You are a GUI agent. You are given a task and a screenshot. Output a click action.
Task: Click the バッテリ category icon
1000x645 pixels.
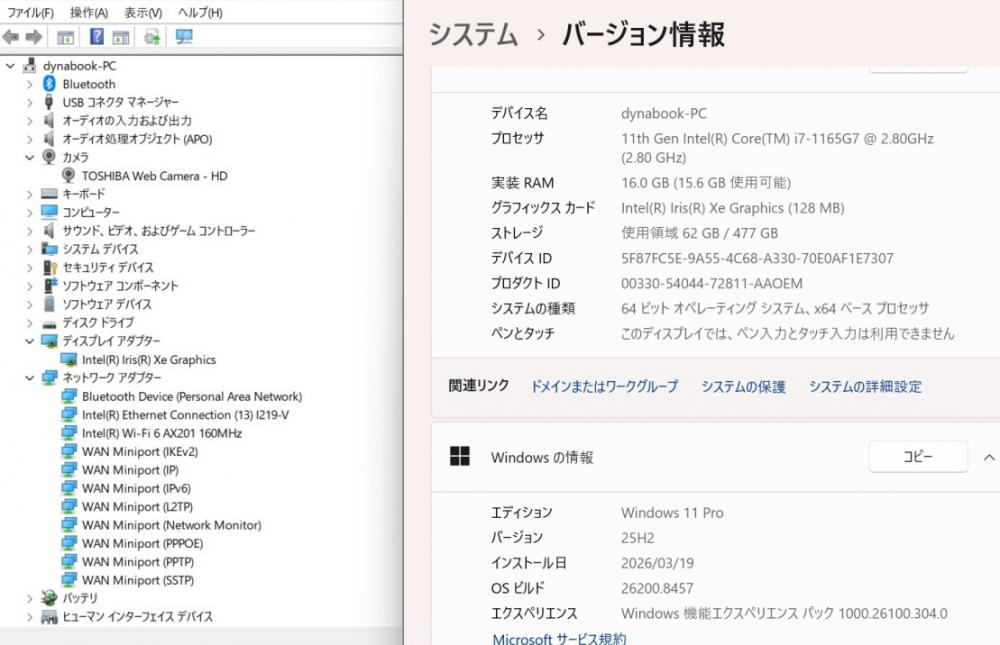(x=49, y=598)
